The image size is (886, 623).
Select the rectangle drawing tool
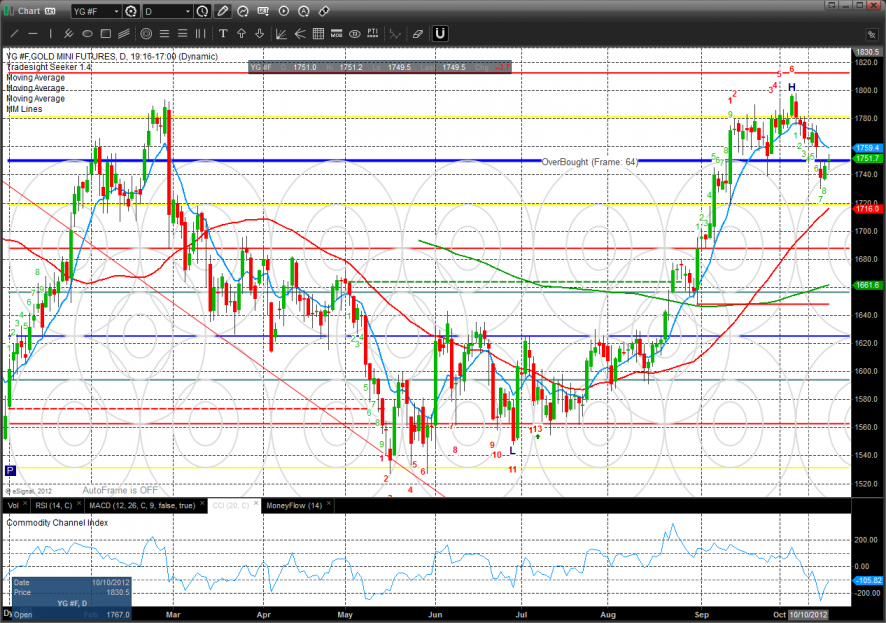[105, 34]
